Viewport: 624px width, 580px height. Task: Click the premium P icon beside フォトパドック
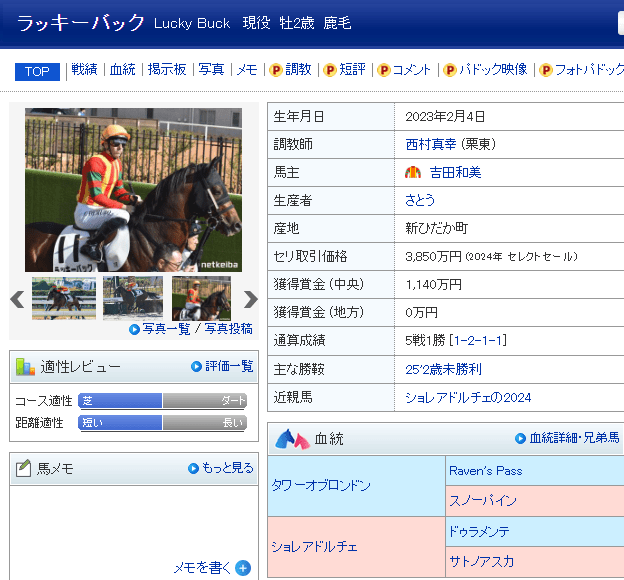[x=546, y=70]
